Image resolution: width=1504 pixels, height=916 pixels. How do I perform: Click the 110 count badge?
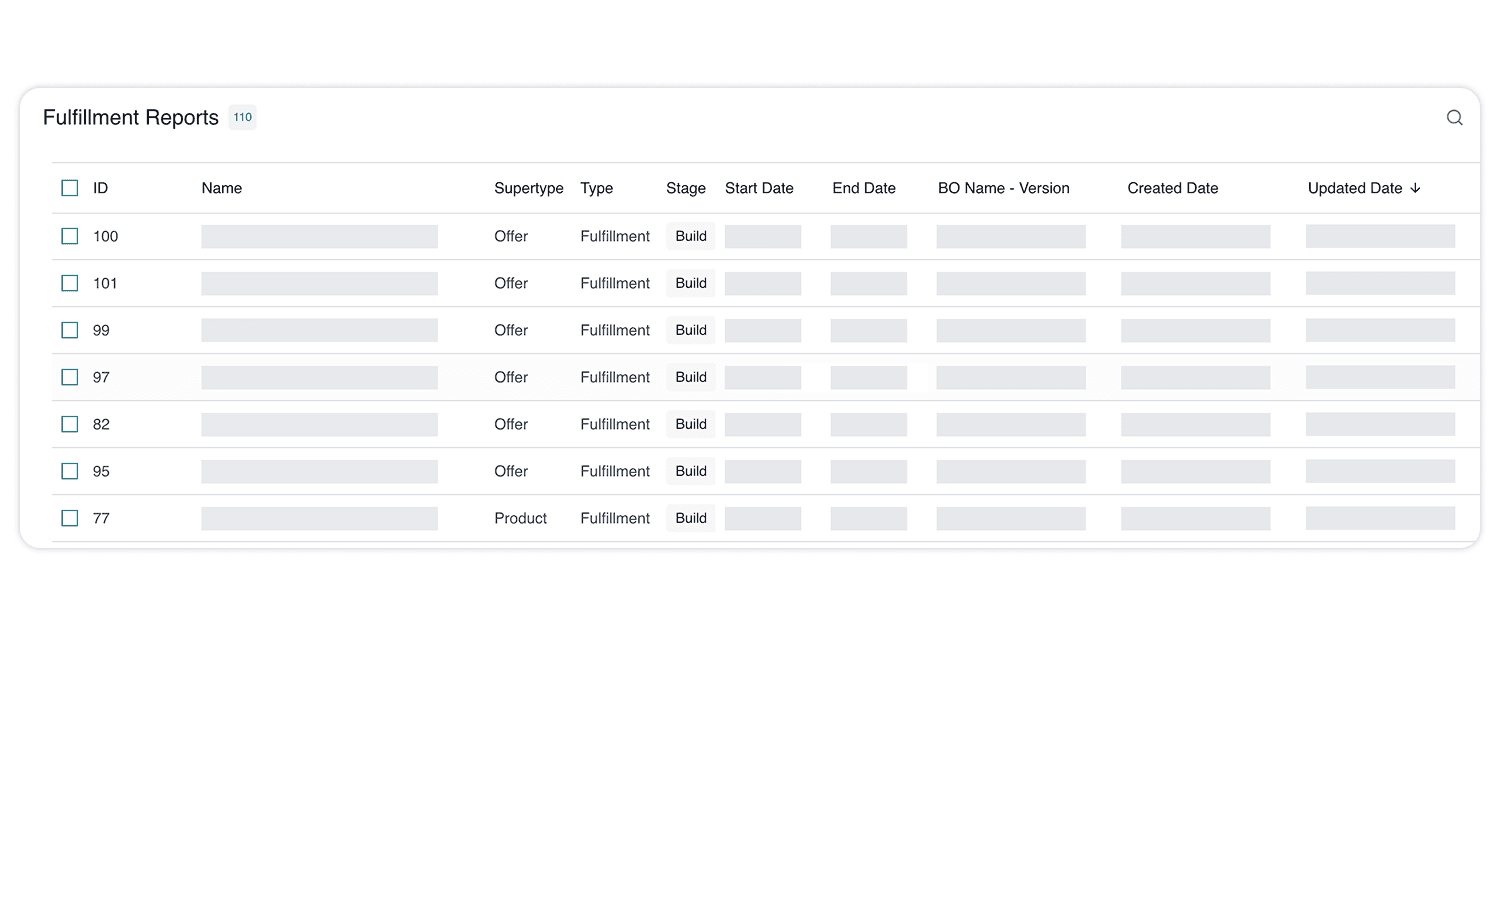tap(242, 117)
